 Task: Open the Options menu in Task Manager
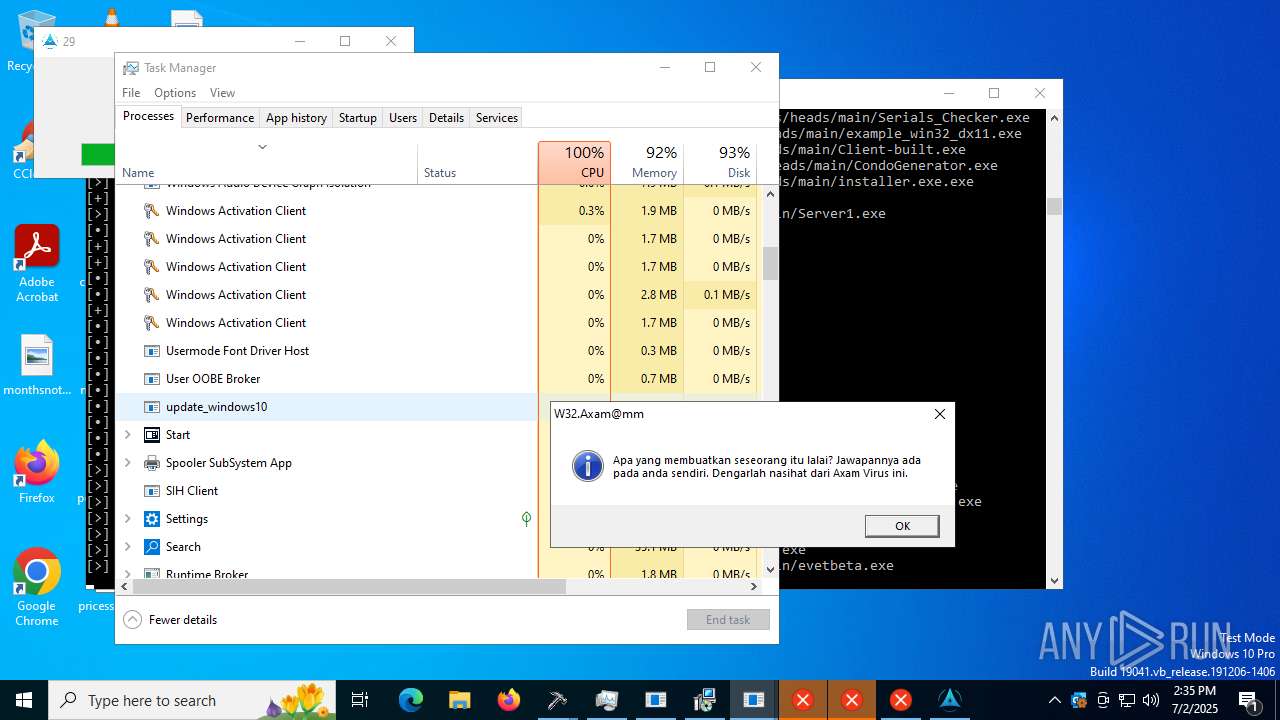(x=175, y=93)
